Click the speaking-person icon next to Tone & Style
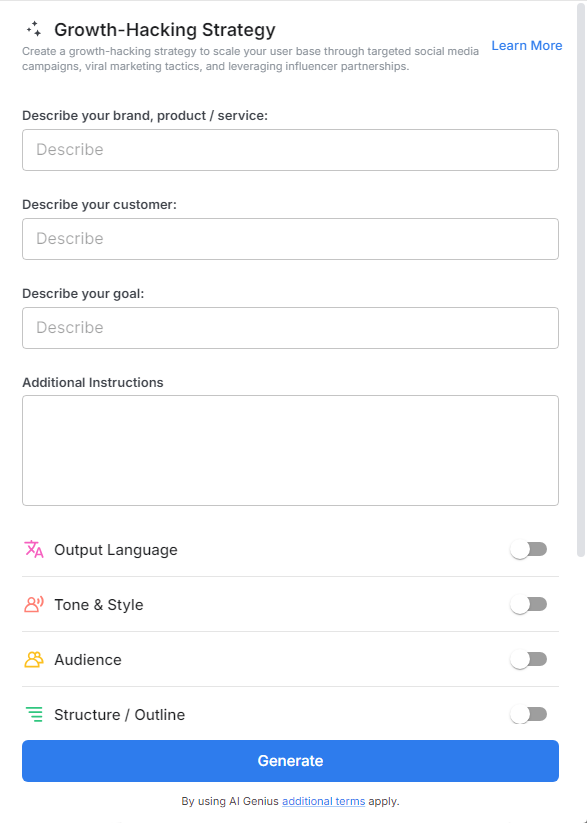The width and height of the screenshot is (587, 823). [33, 604]
